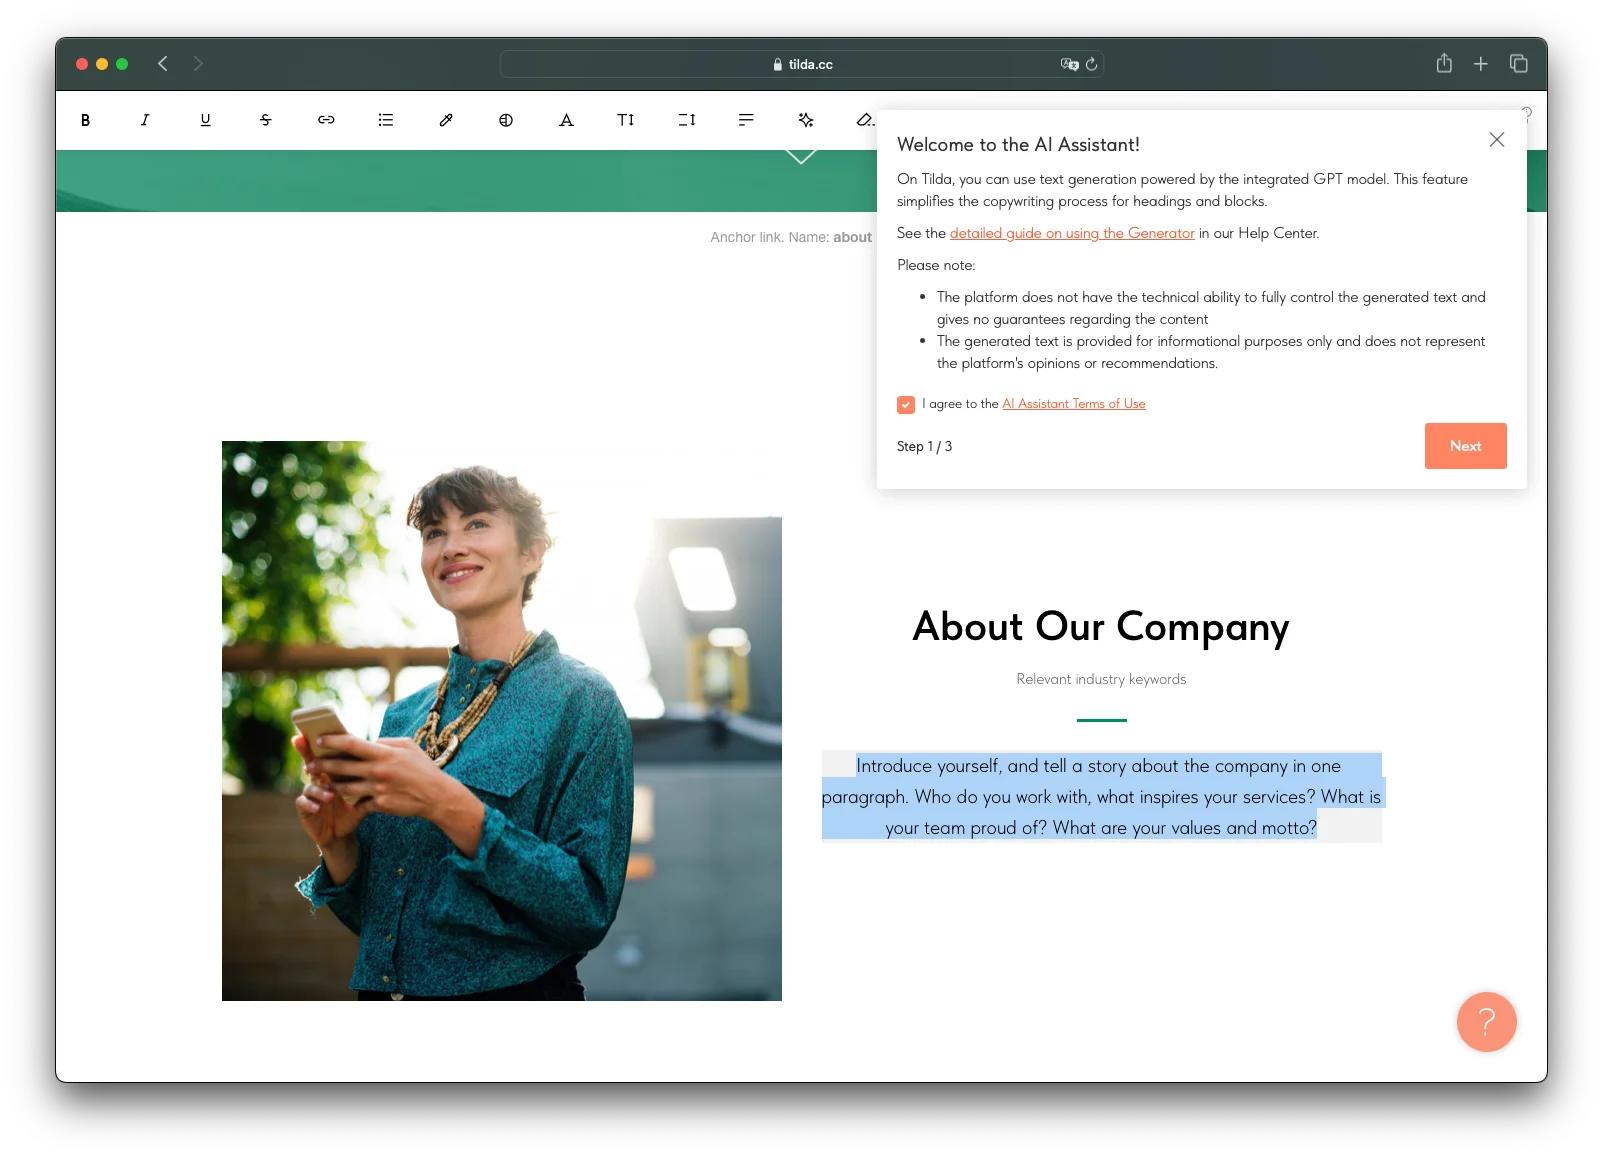The height and width of the screenshot is (1156, 1603).
Task: Toggle bold formatting in the text toolbar
Action: point(85,120)
